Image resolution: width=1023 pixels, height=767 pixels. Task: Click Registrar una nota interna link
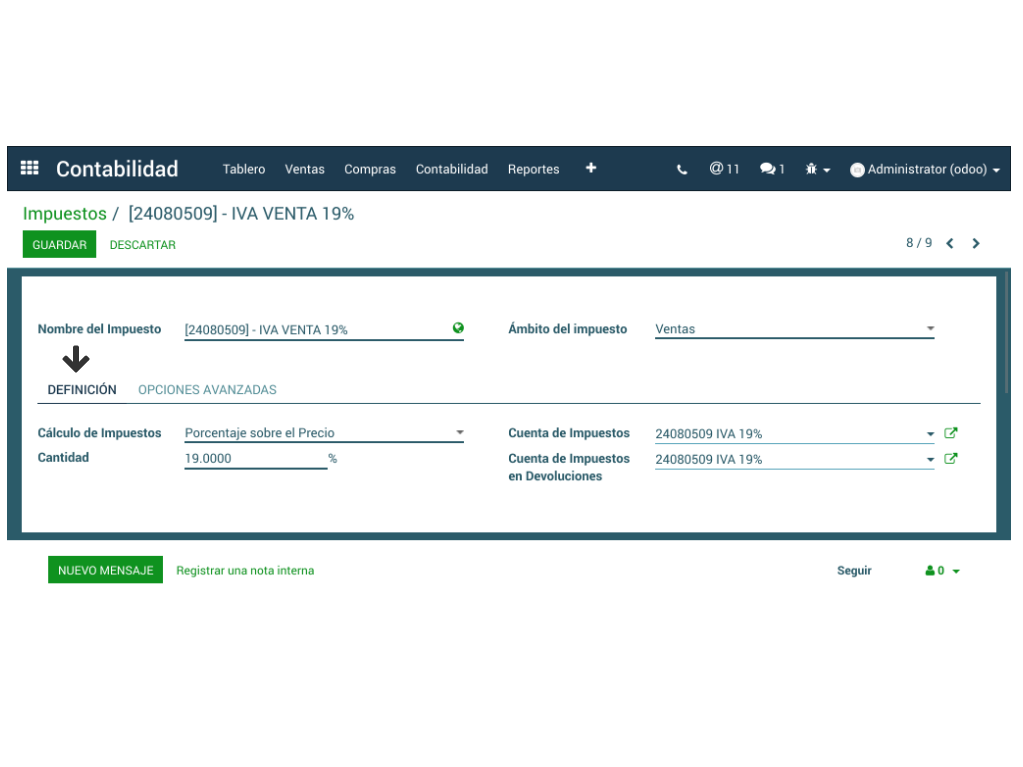click(x=245, y=571)
